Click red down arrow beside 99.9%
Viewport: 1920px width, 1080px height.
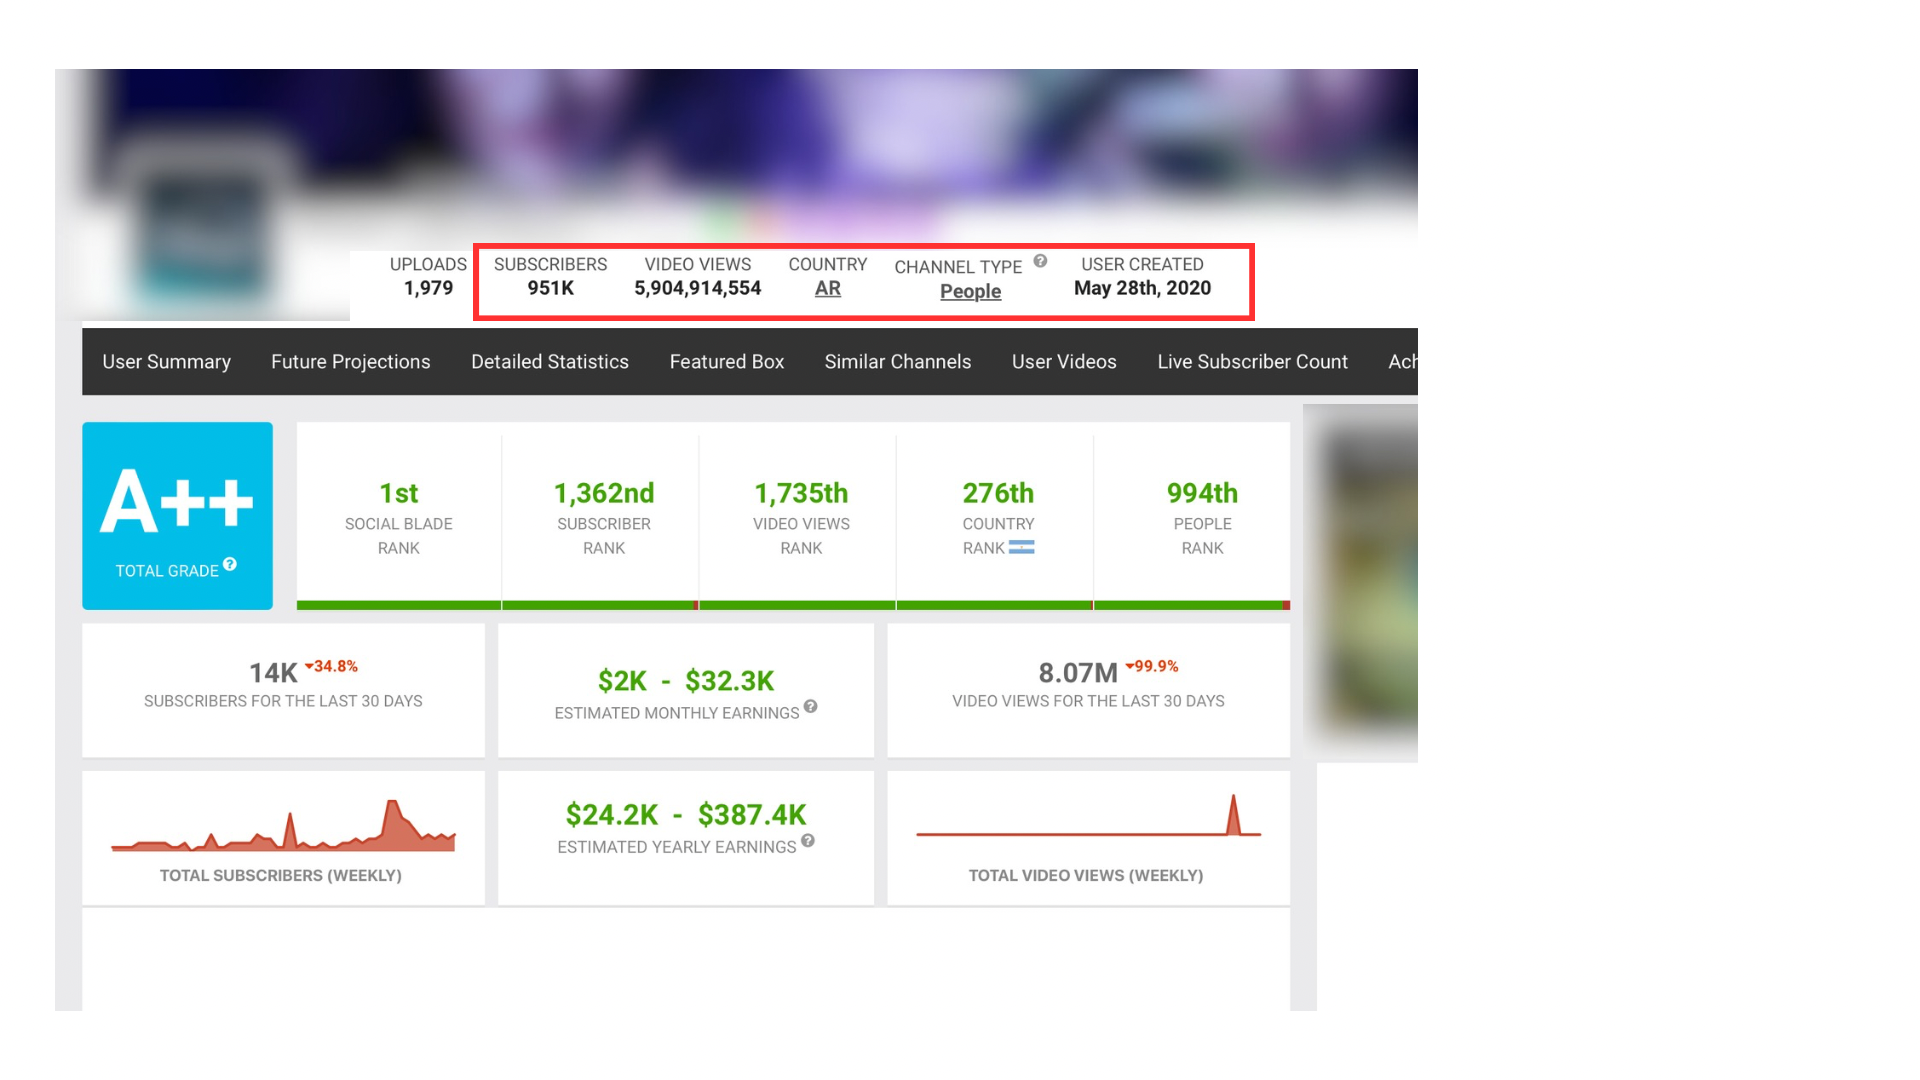coord(1129,665)
